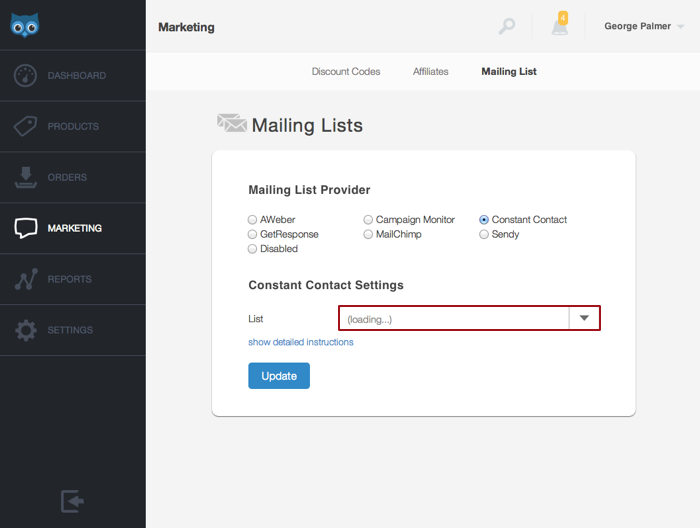The width and height of the screenshot is (700, 528).
Task: Select Campaign Monitor as provider
Action: 368,220
